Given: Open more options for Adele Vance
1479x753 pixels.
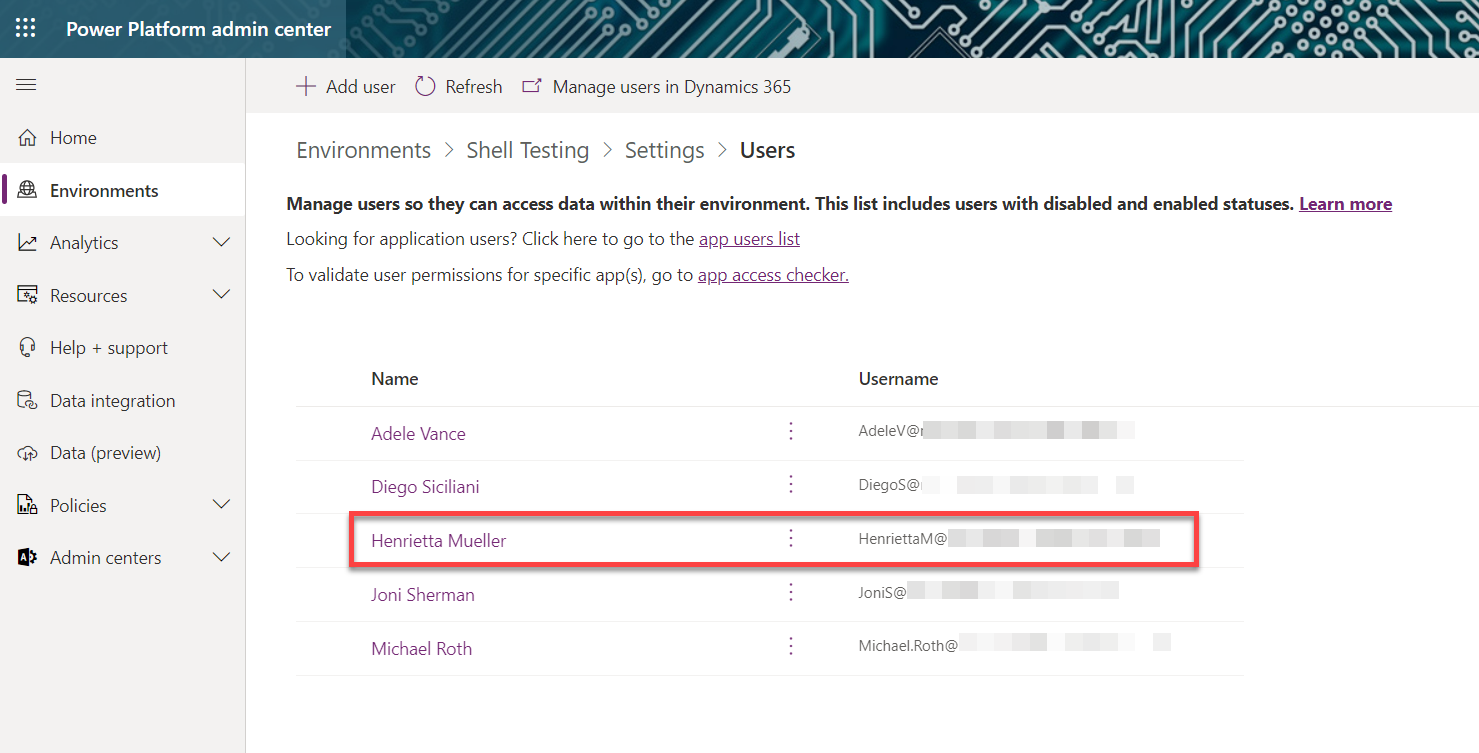Looking at the screenshot, I should click(791, 431).
